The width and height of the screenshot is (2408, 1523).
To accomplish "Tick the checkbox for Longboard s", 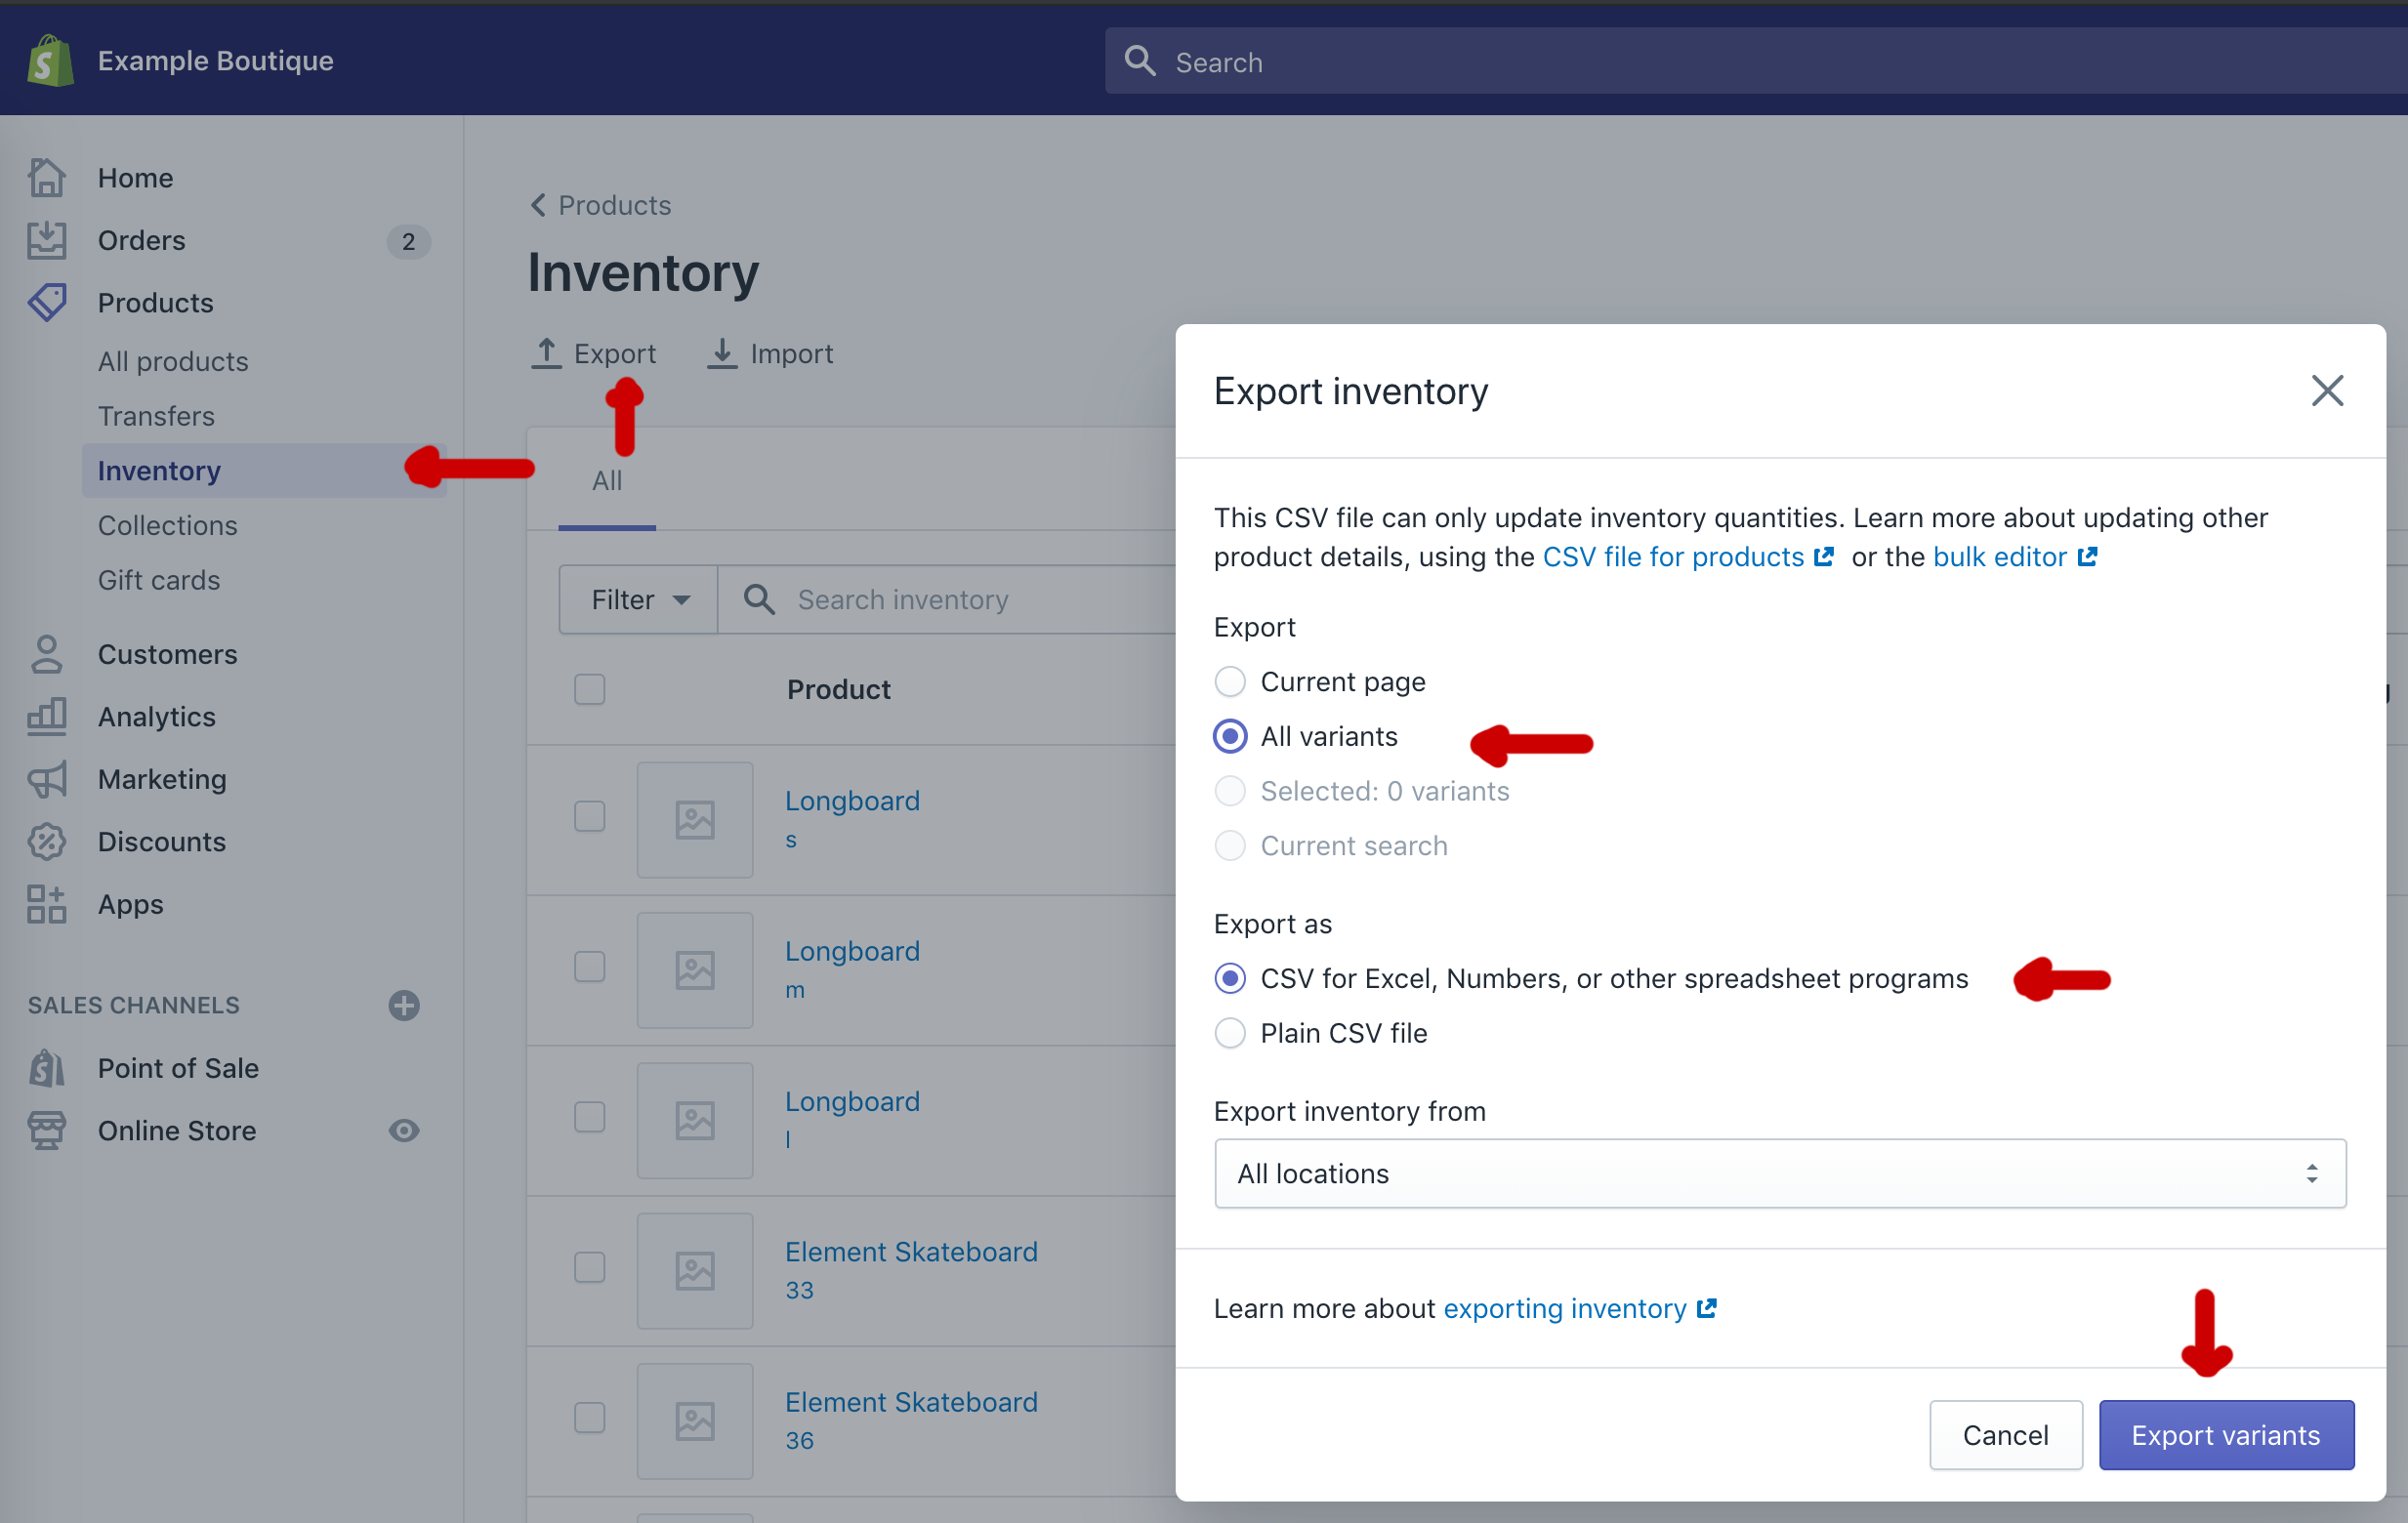I will click(590, 816).
